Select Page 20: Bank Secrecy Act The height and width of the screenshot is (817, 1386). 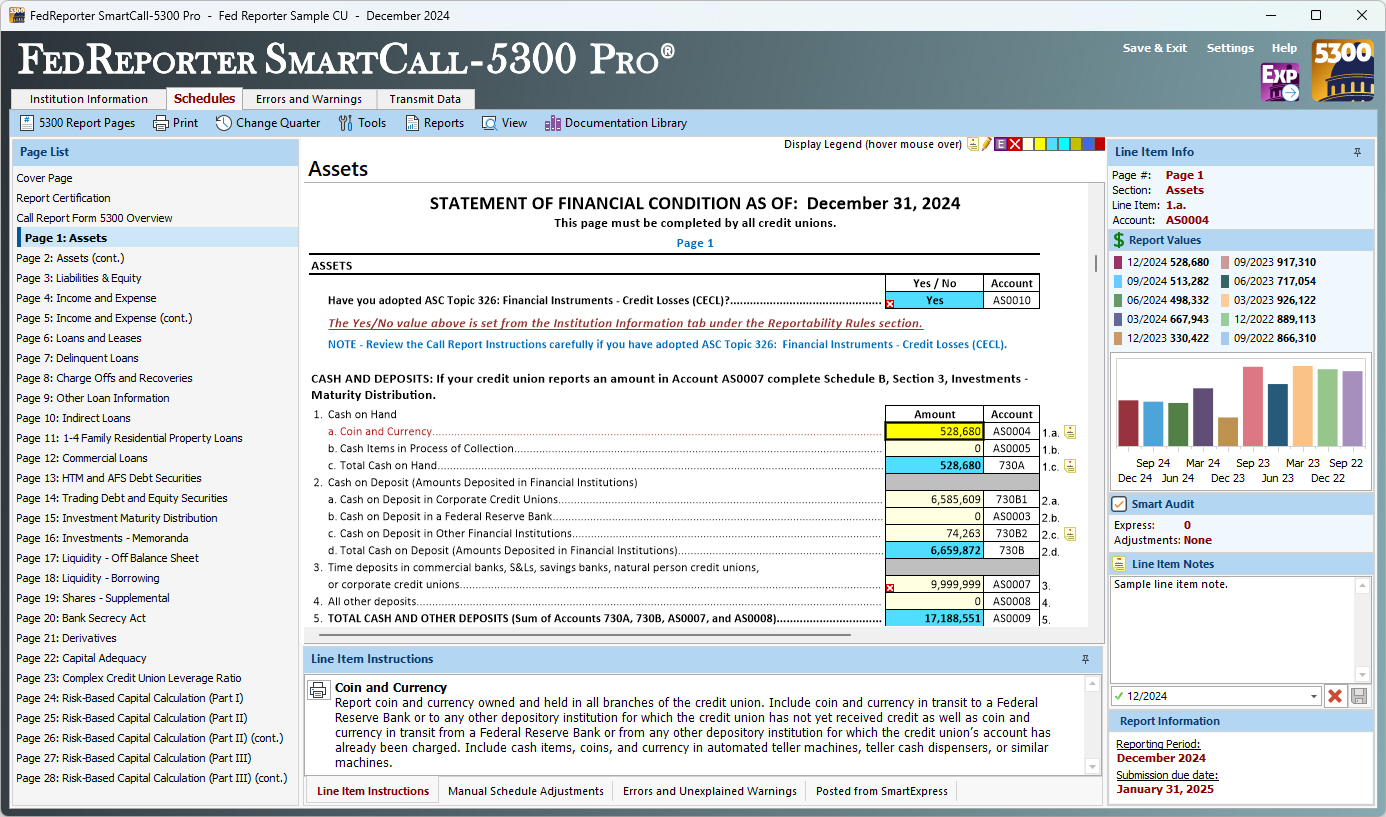pos(81,618)
